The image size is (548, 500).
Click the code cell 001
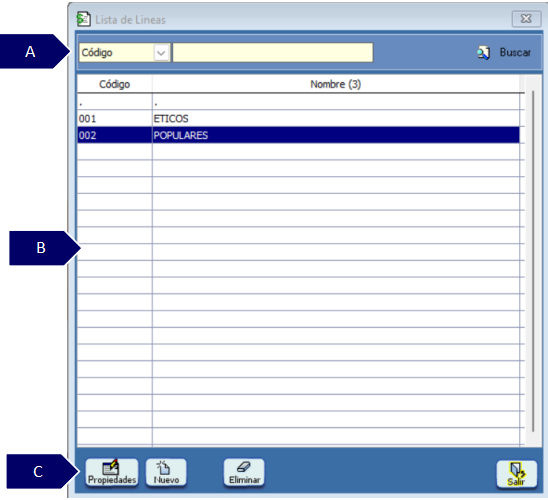click(x=87, y=119)
